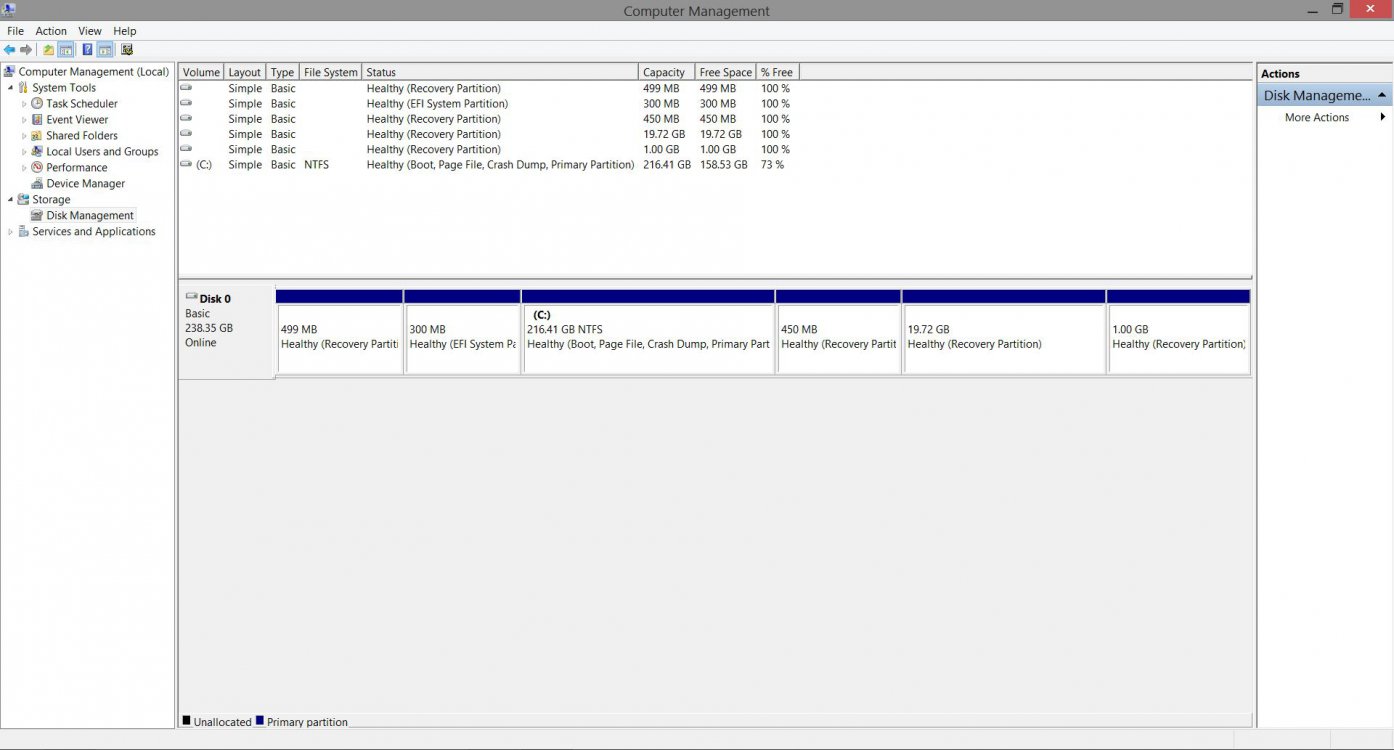Click the Event Viewer icon
This screenshot has height=750, width=1394.
pos(37,120)
